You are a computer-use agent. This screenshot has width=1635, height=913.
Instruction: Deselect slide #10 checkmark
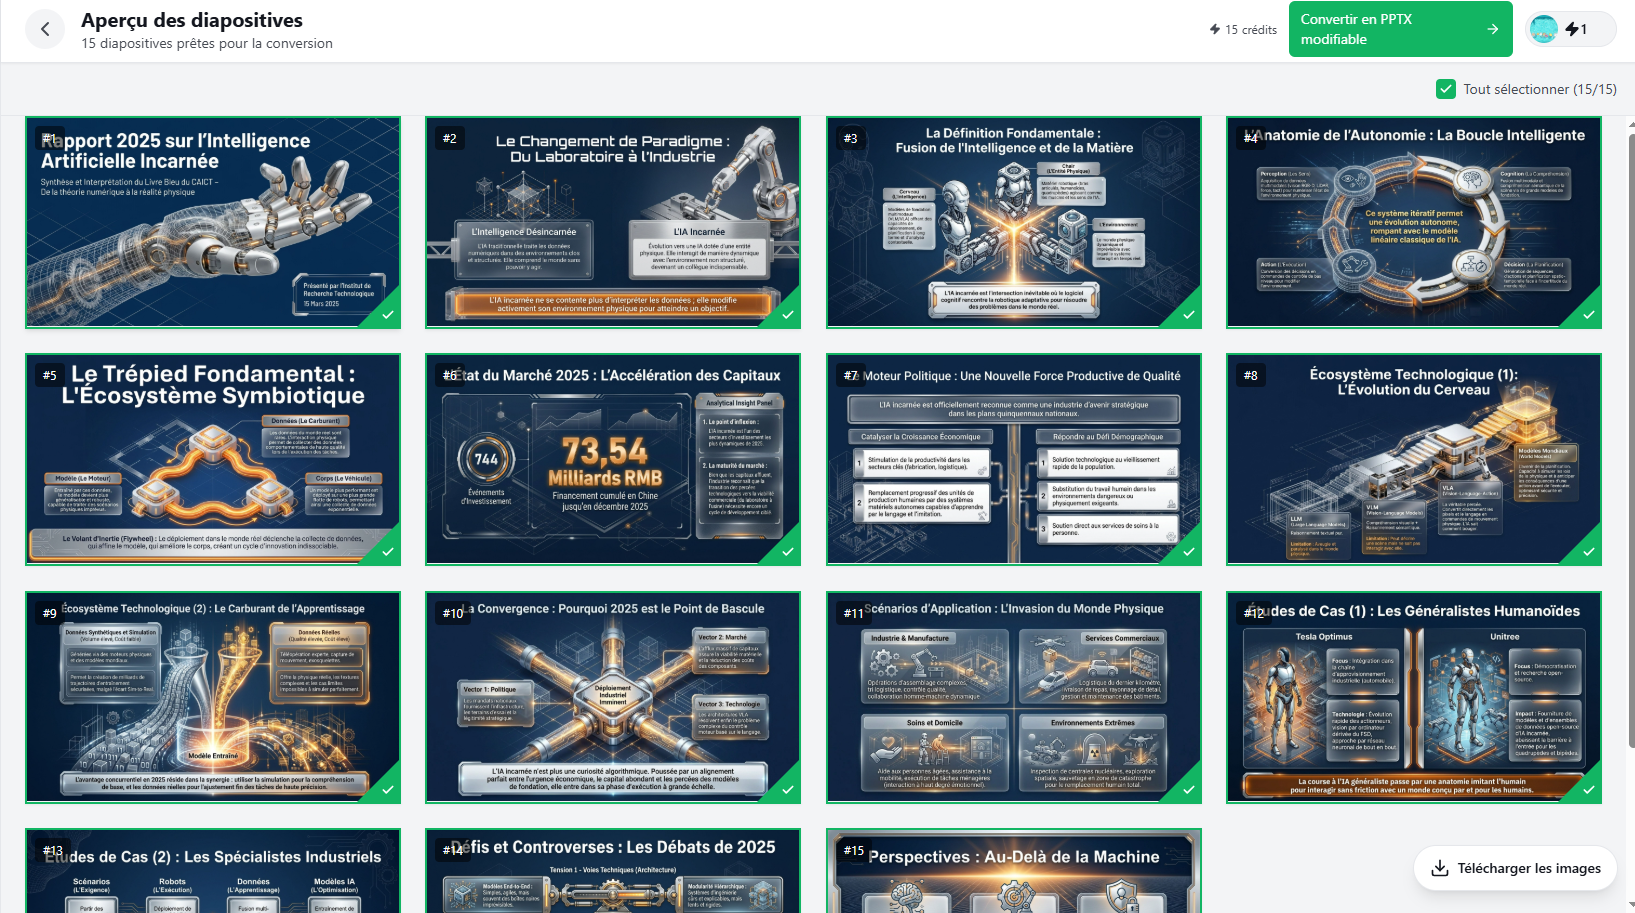point(788,790)
